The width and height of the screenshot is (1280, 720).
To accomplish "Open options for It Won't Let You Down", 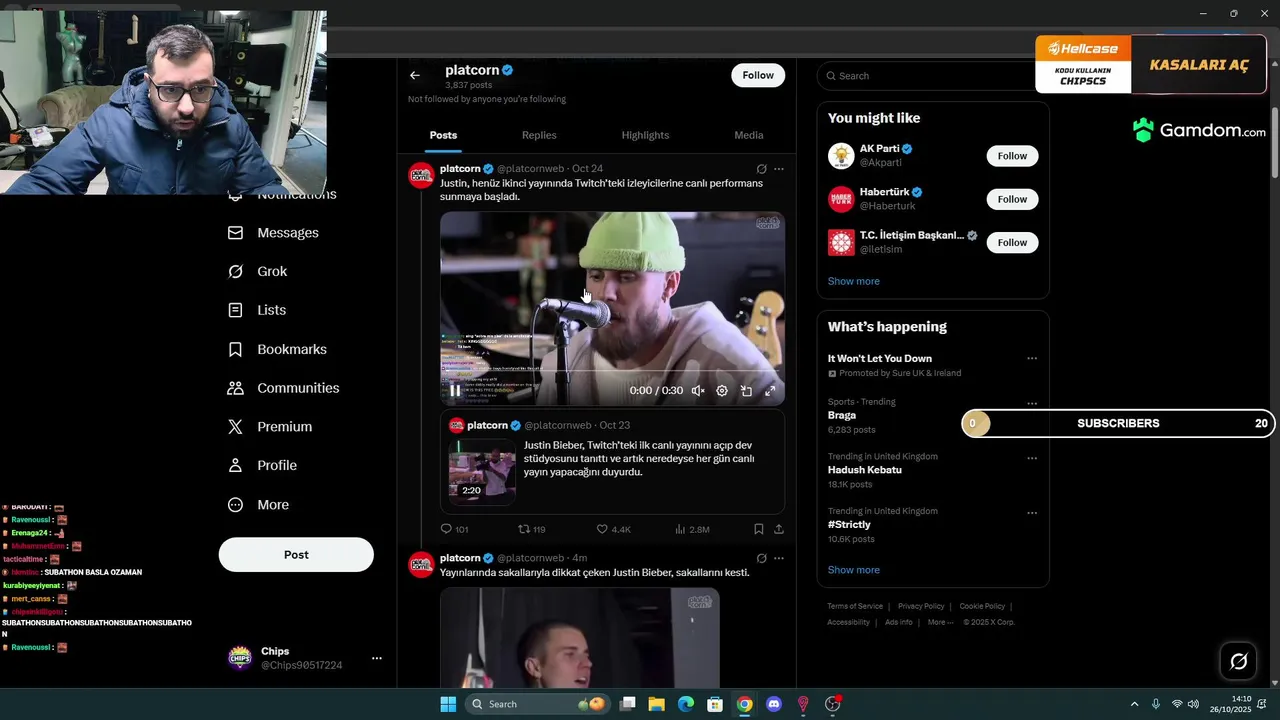I will (x=1031, y=358).
